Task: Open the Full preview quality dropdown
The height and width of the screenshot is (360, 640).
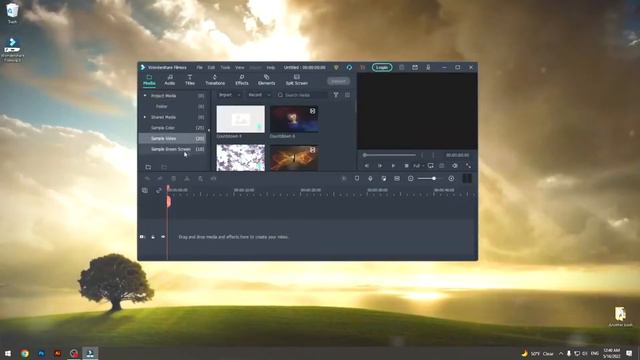Action: pos(418,166)
